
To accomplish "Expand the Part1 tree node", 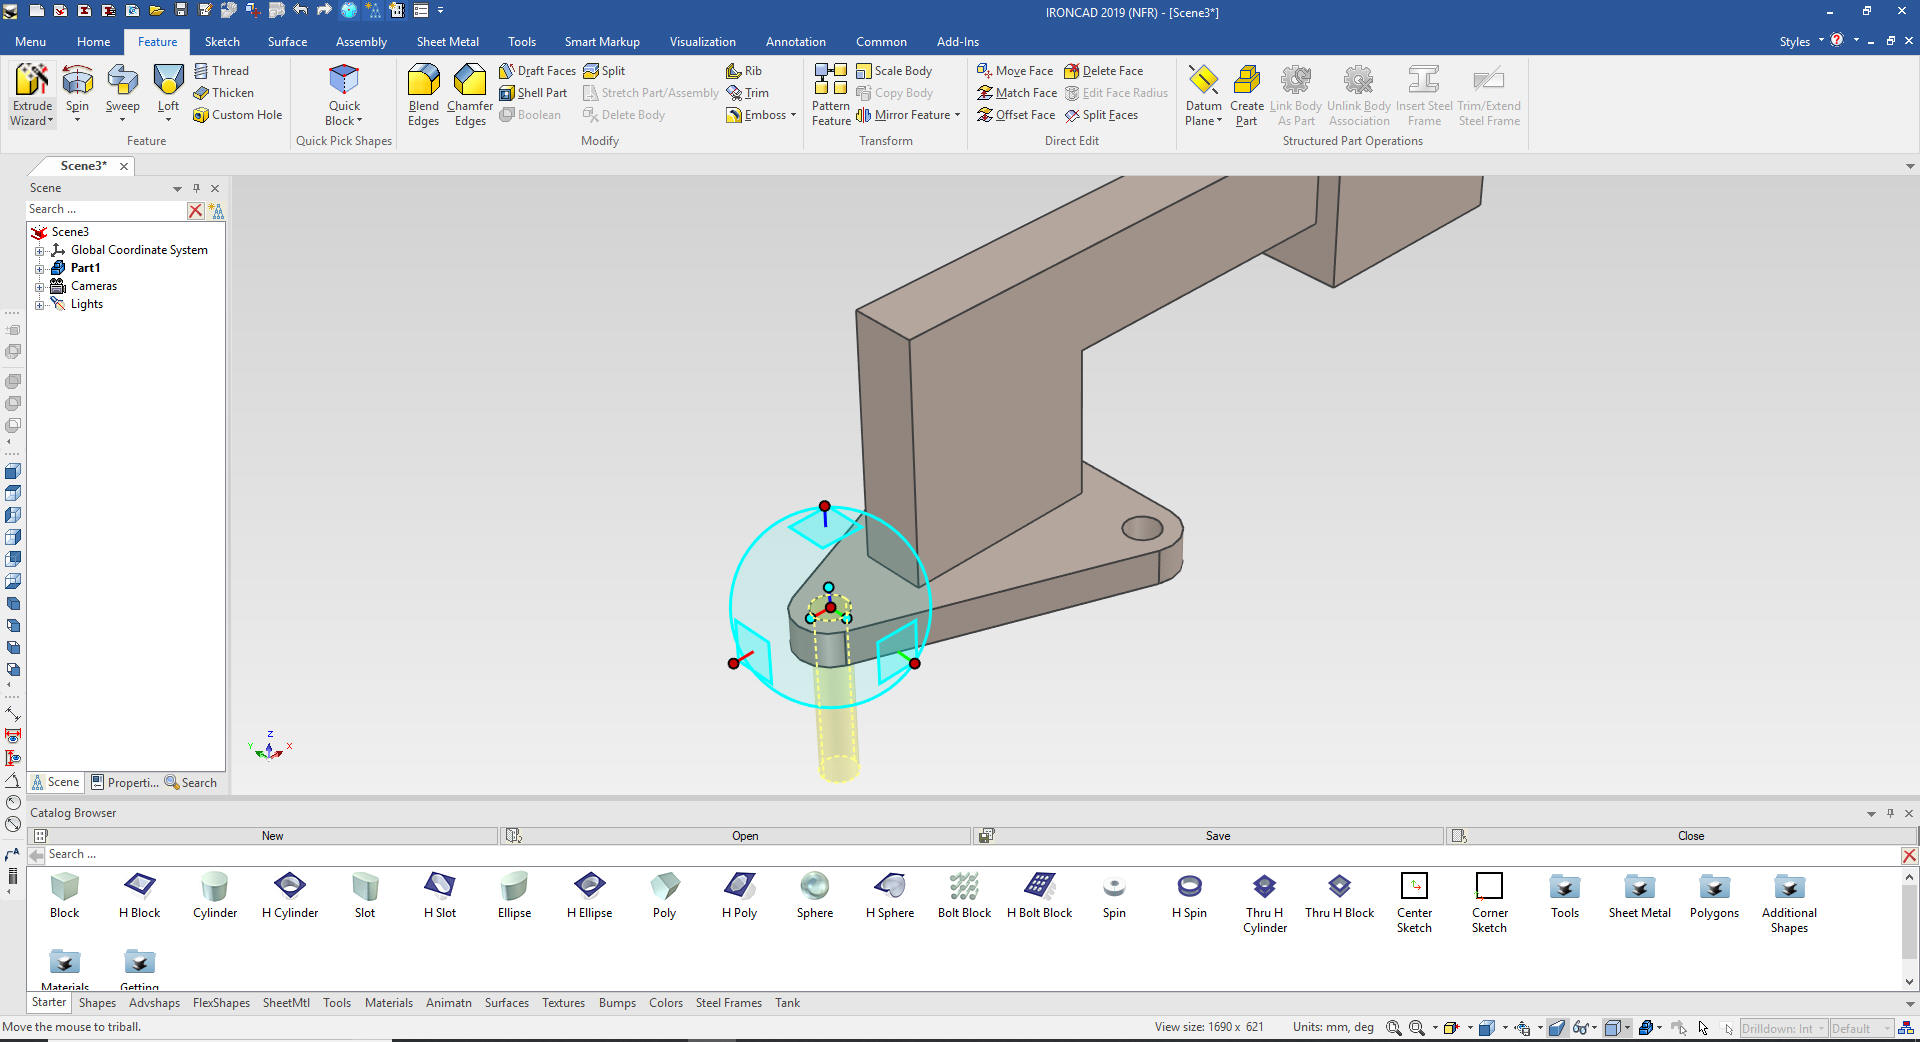I will pyautogui.click(x=40, y=268).
